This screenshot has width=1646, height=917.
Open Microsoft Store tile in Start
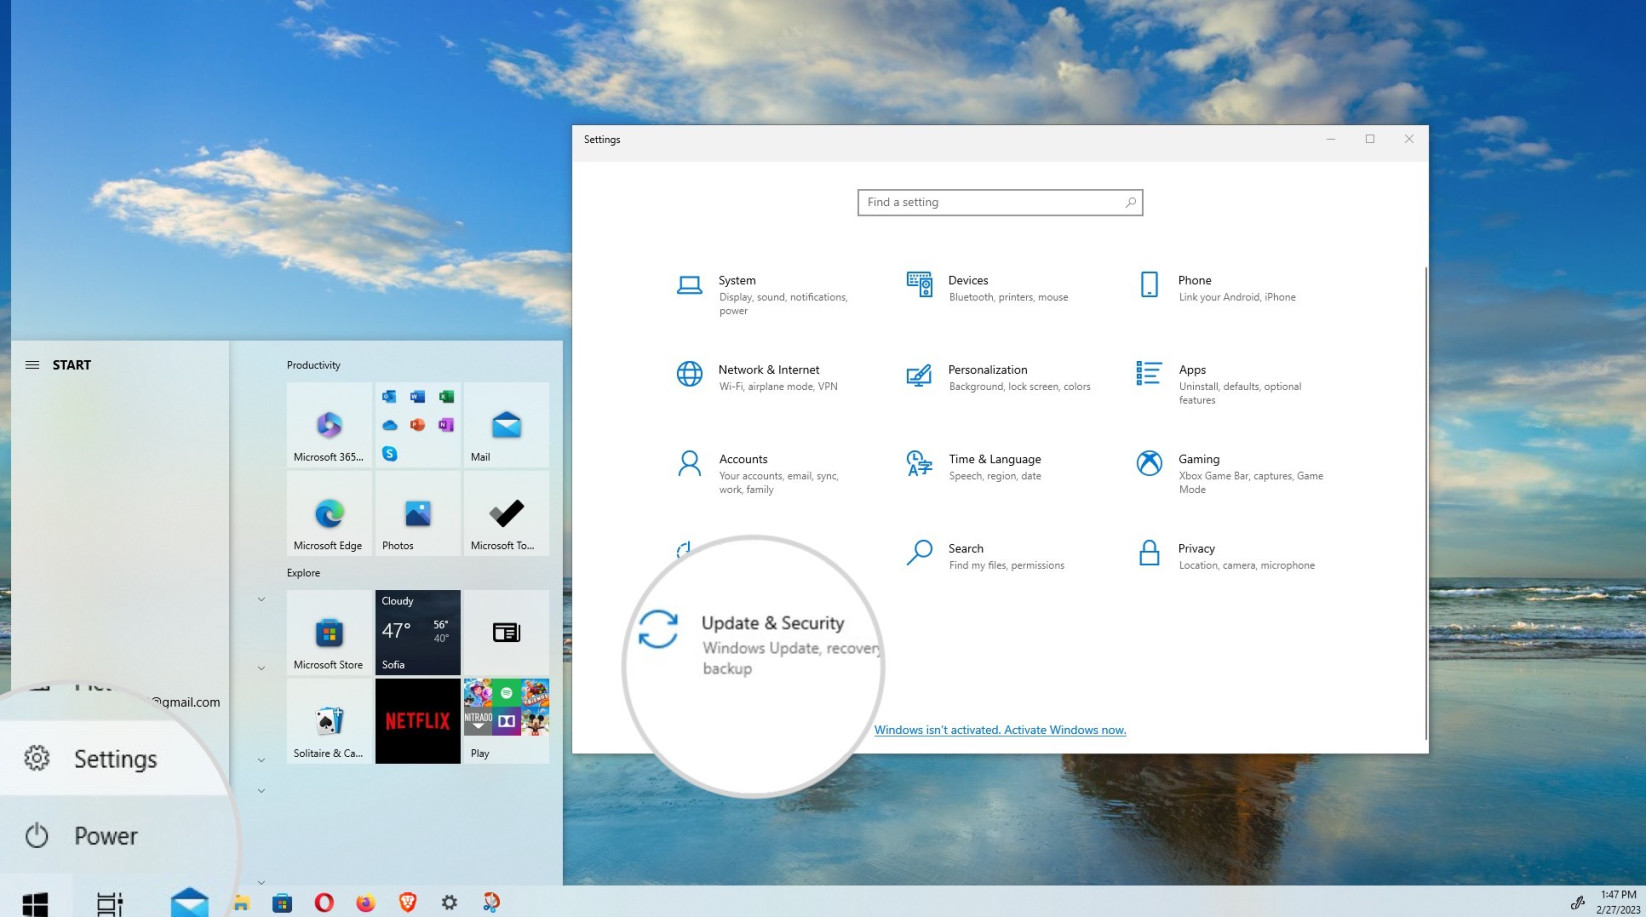click(329, 632)
